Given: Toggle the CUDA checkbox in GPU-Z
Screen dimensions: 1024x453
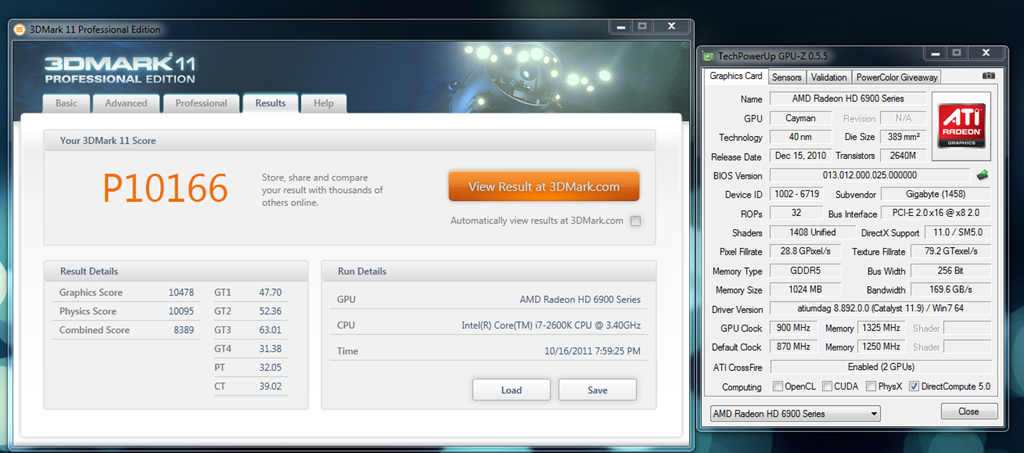Looking at the screenshot, I should coord(827,386).
